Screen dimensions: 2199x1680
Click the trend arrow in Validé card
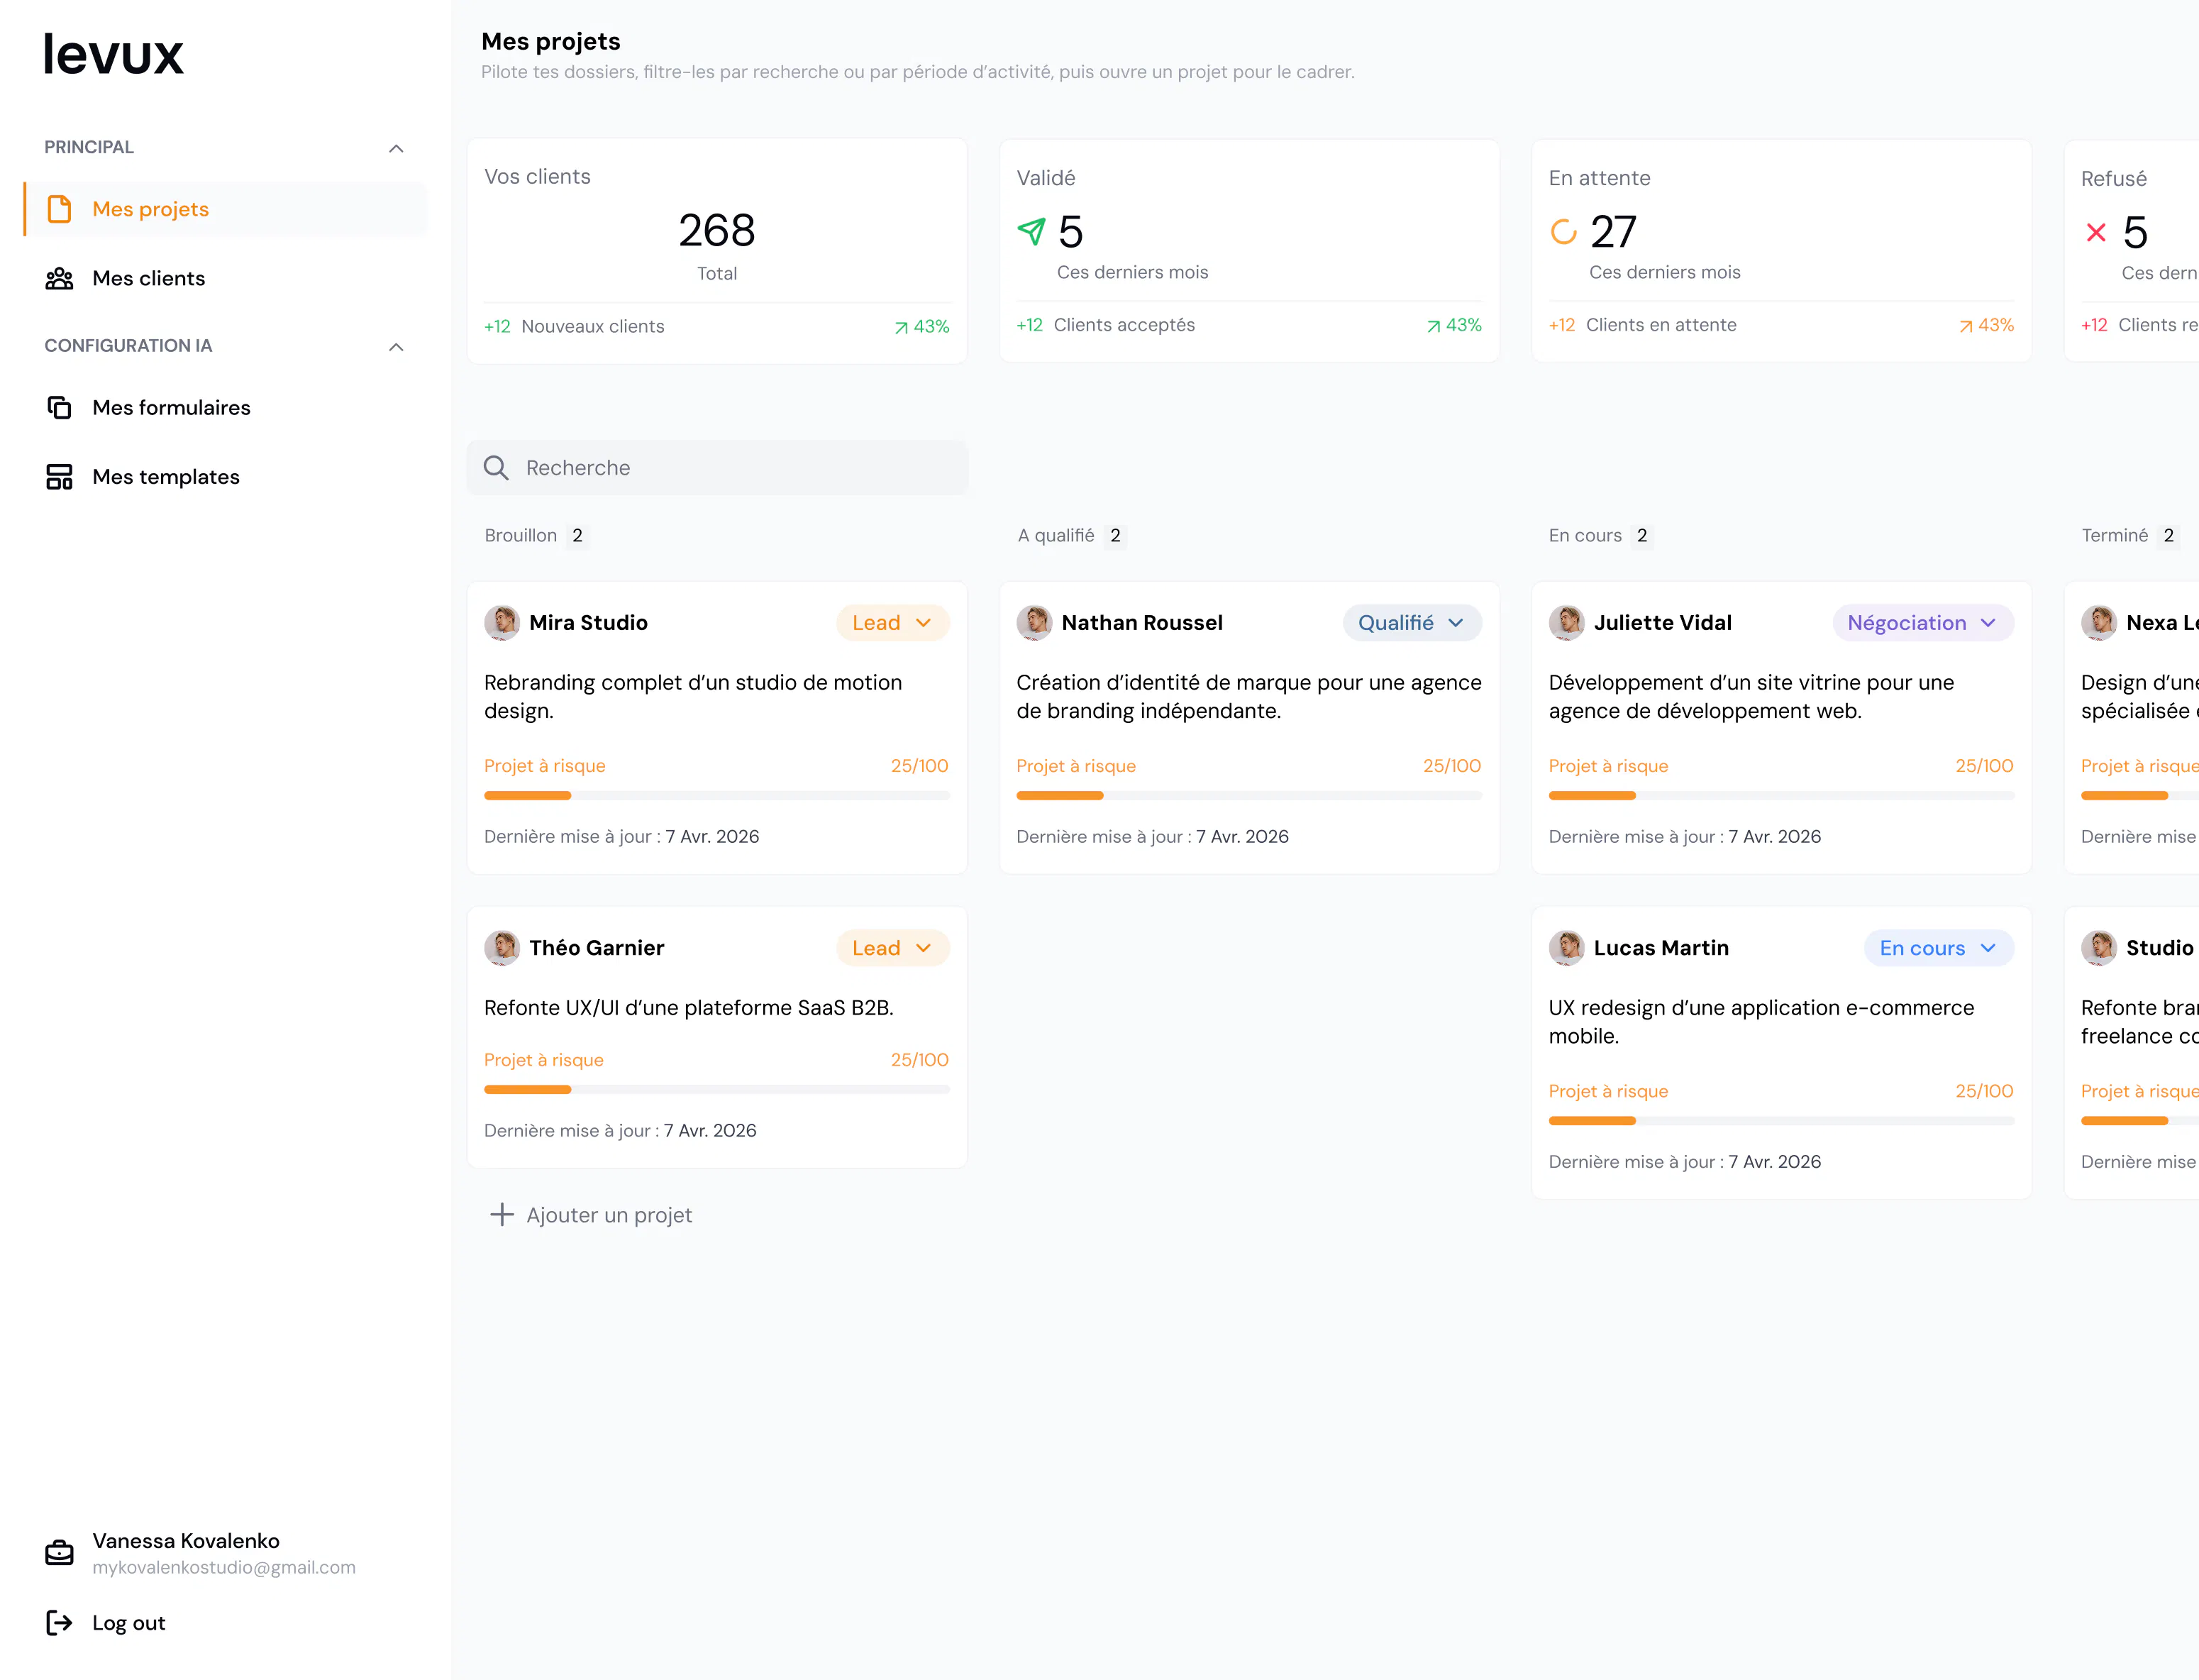click(1433, 326)
